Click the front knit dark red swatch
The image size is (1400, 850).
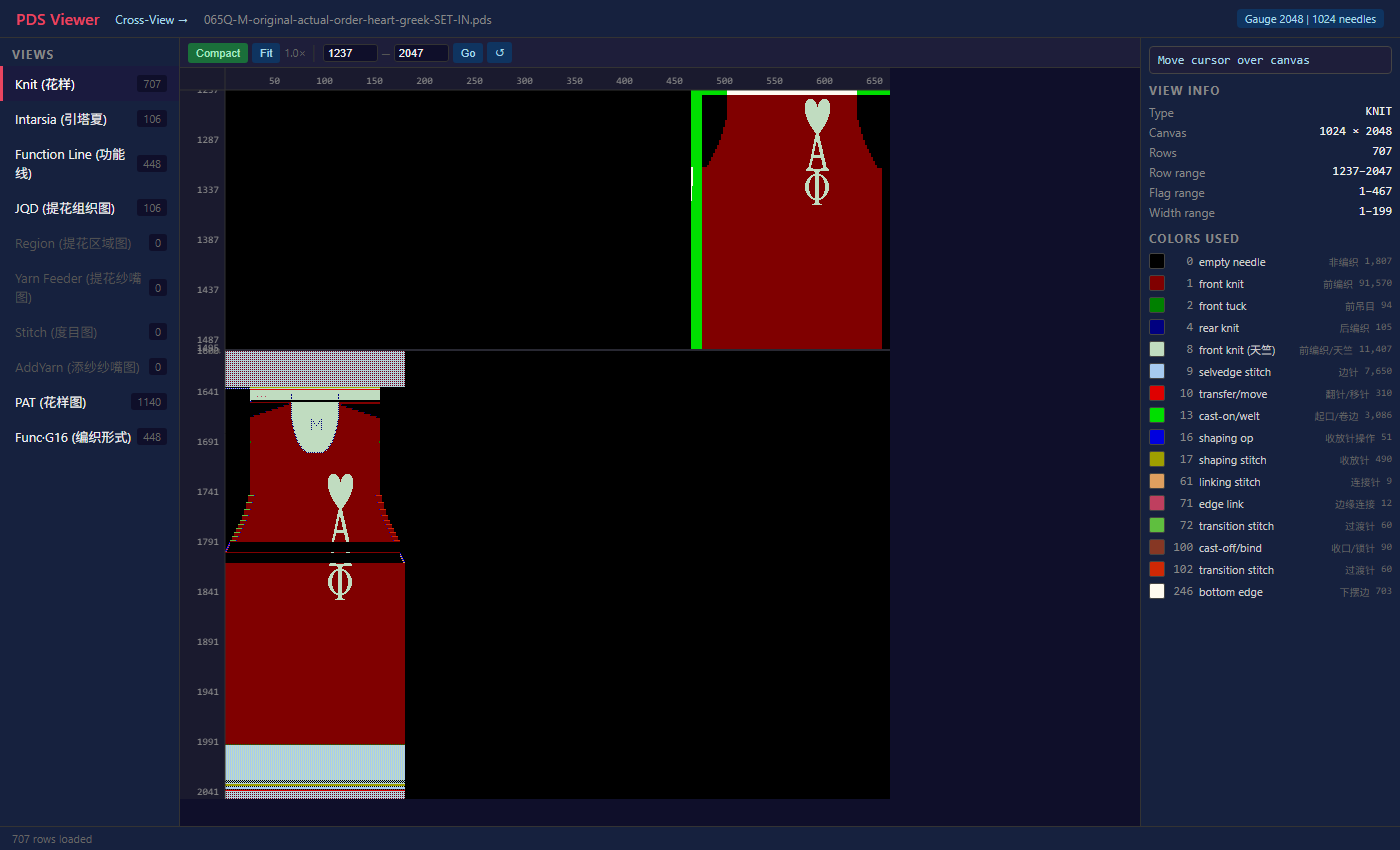(1157, 283)
